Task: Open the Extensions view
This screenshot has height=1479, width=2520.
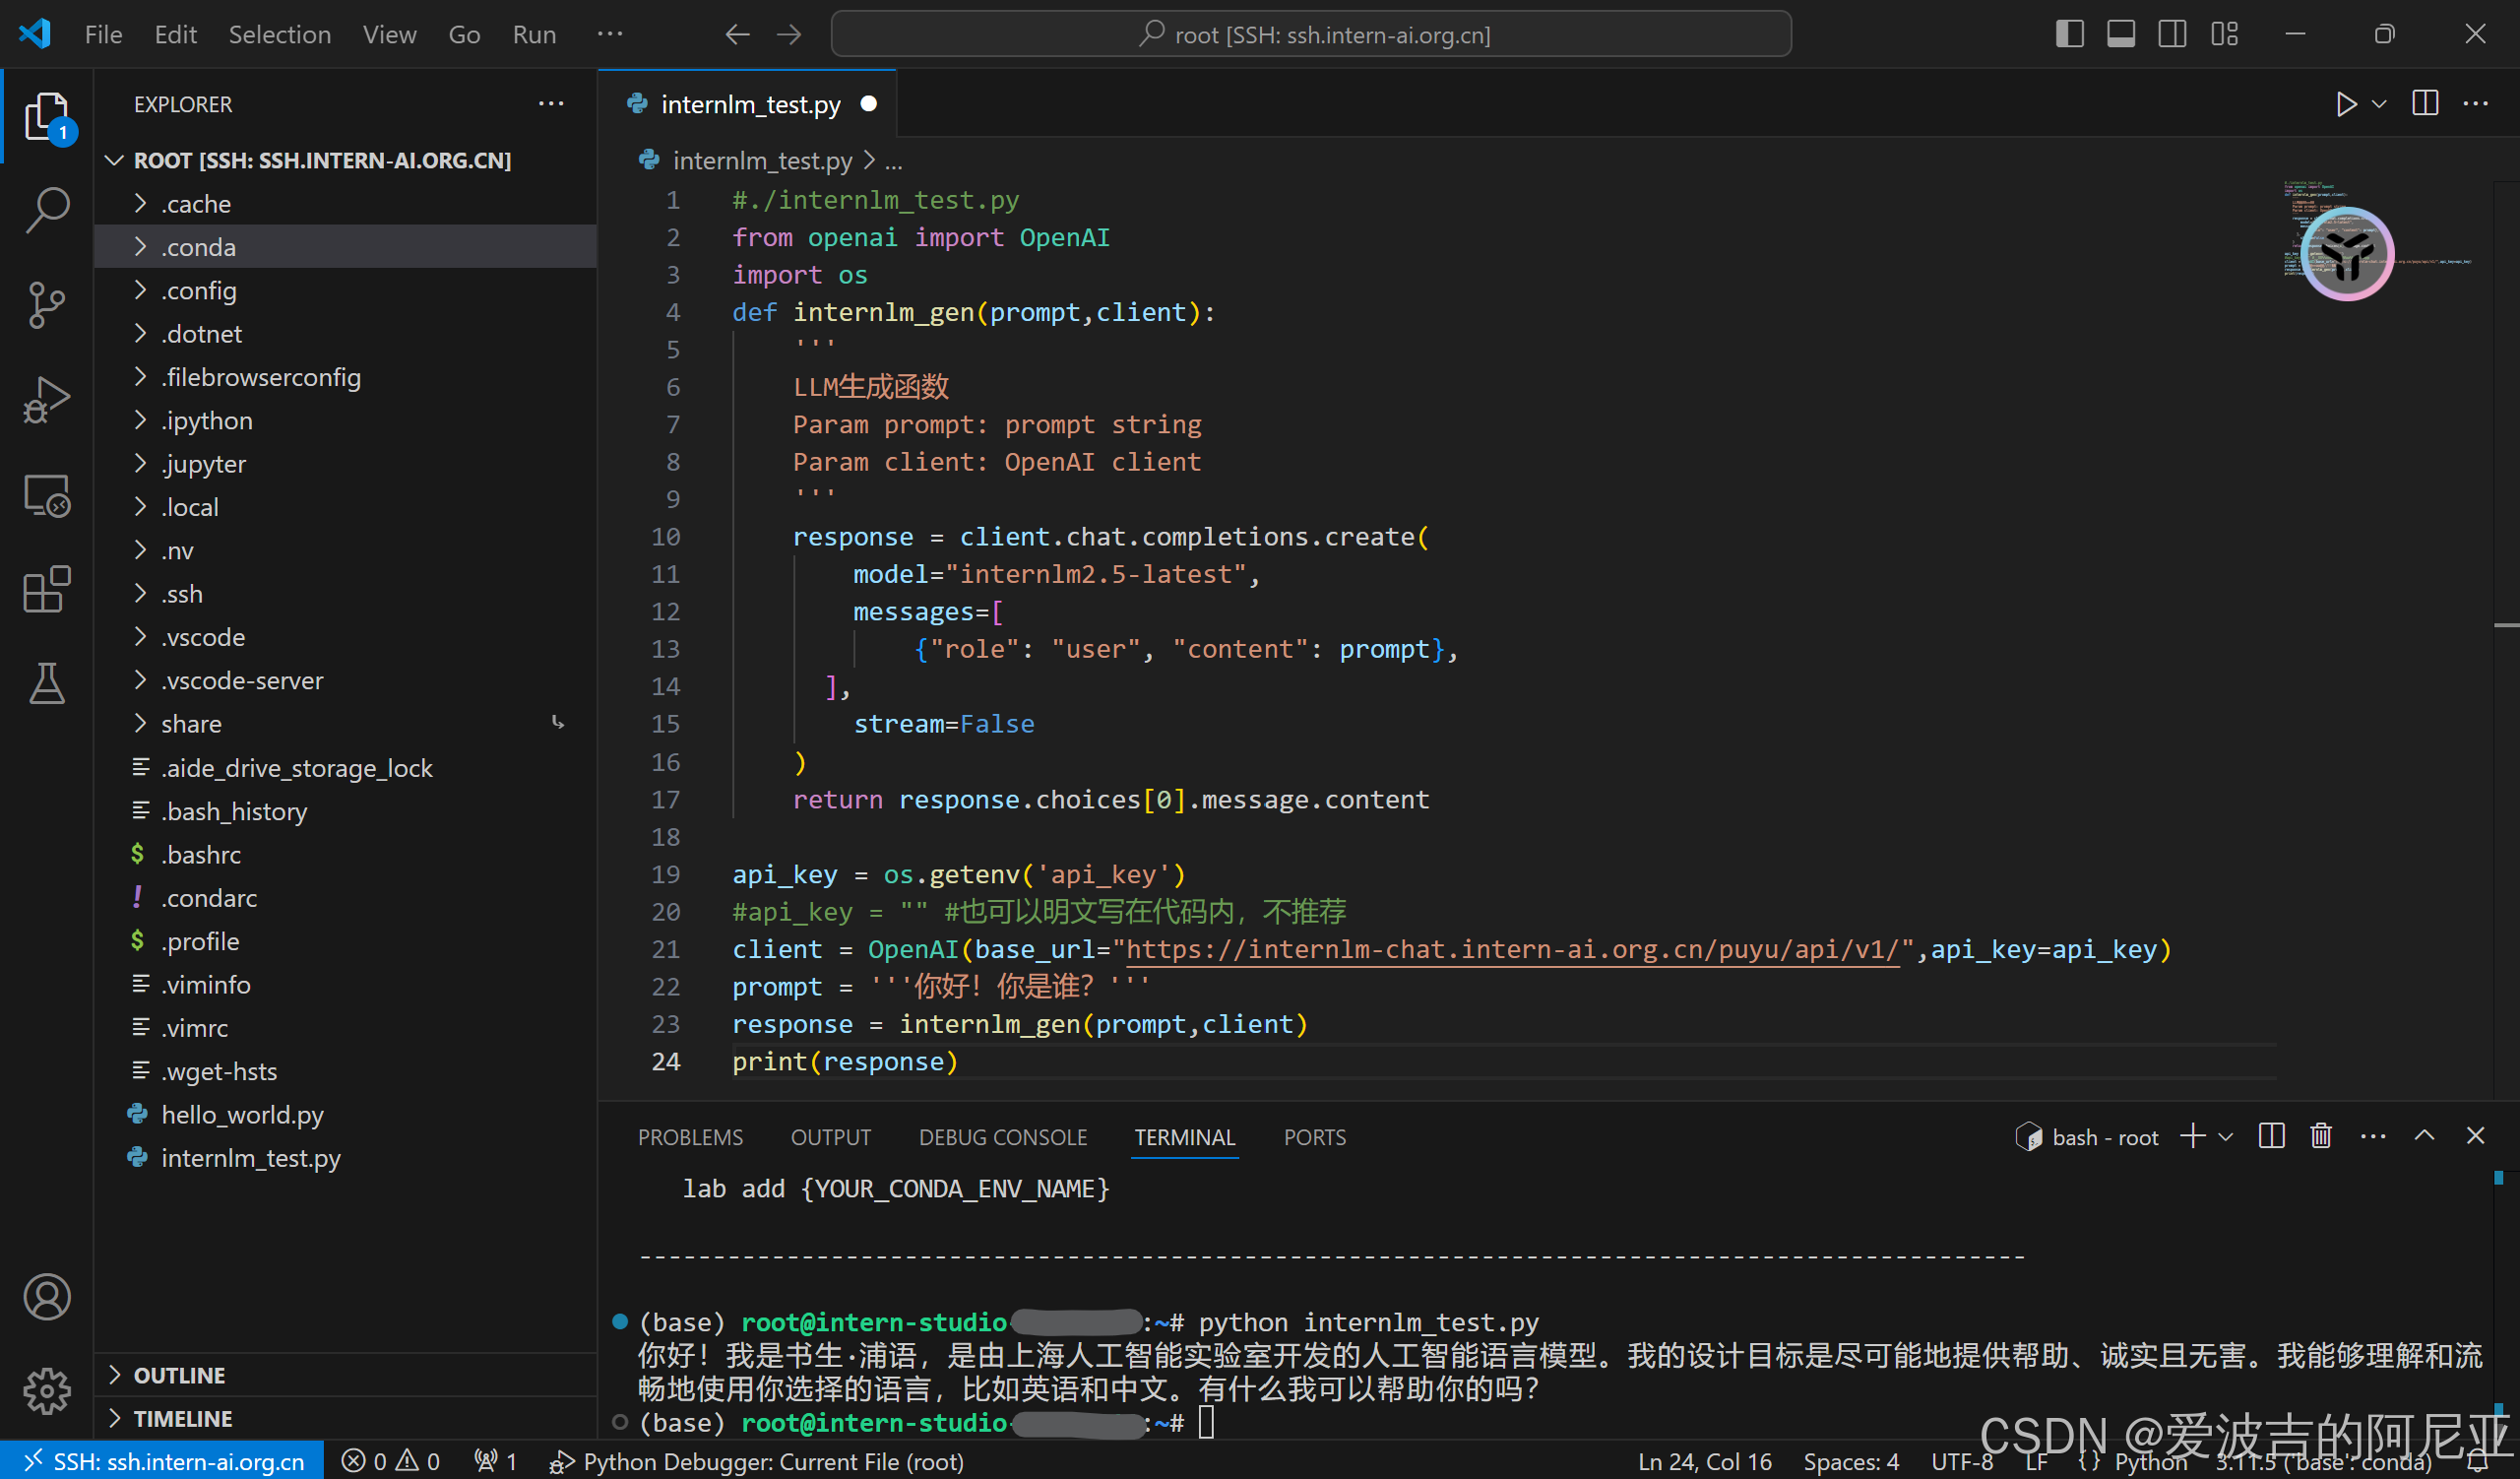Action: point(47,589)
